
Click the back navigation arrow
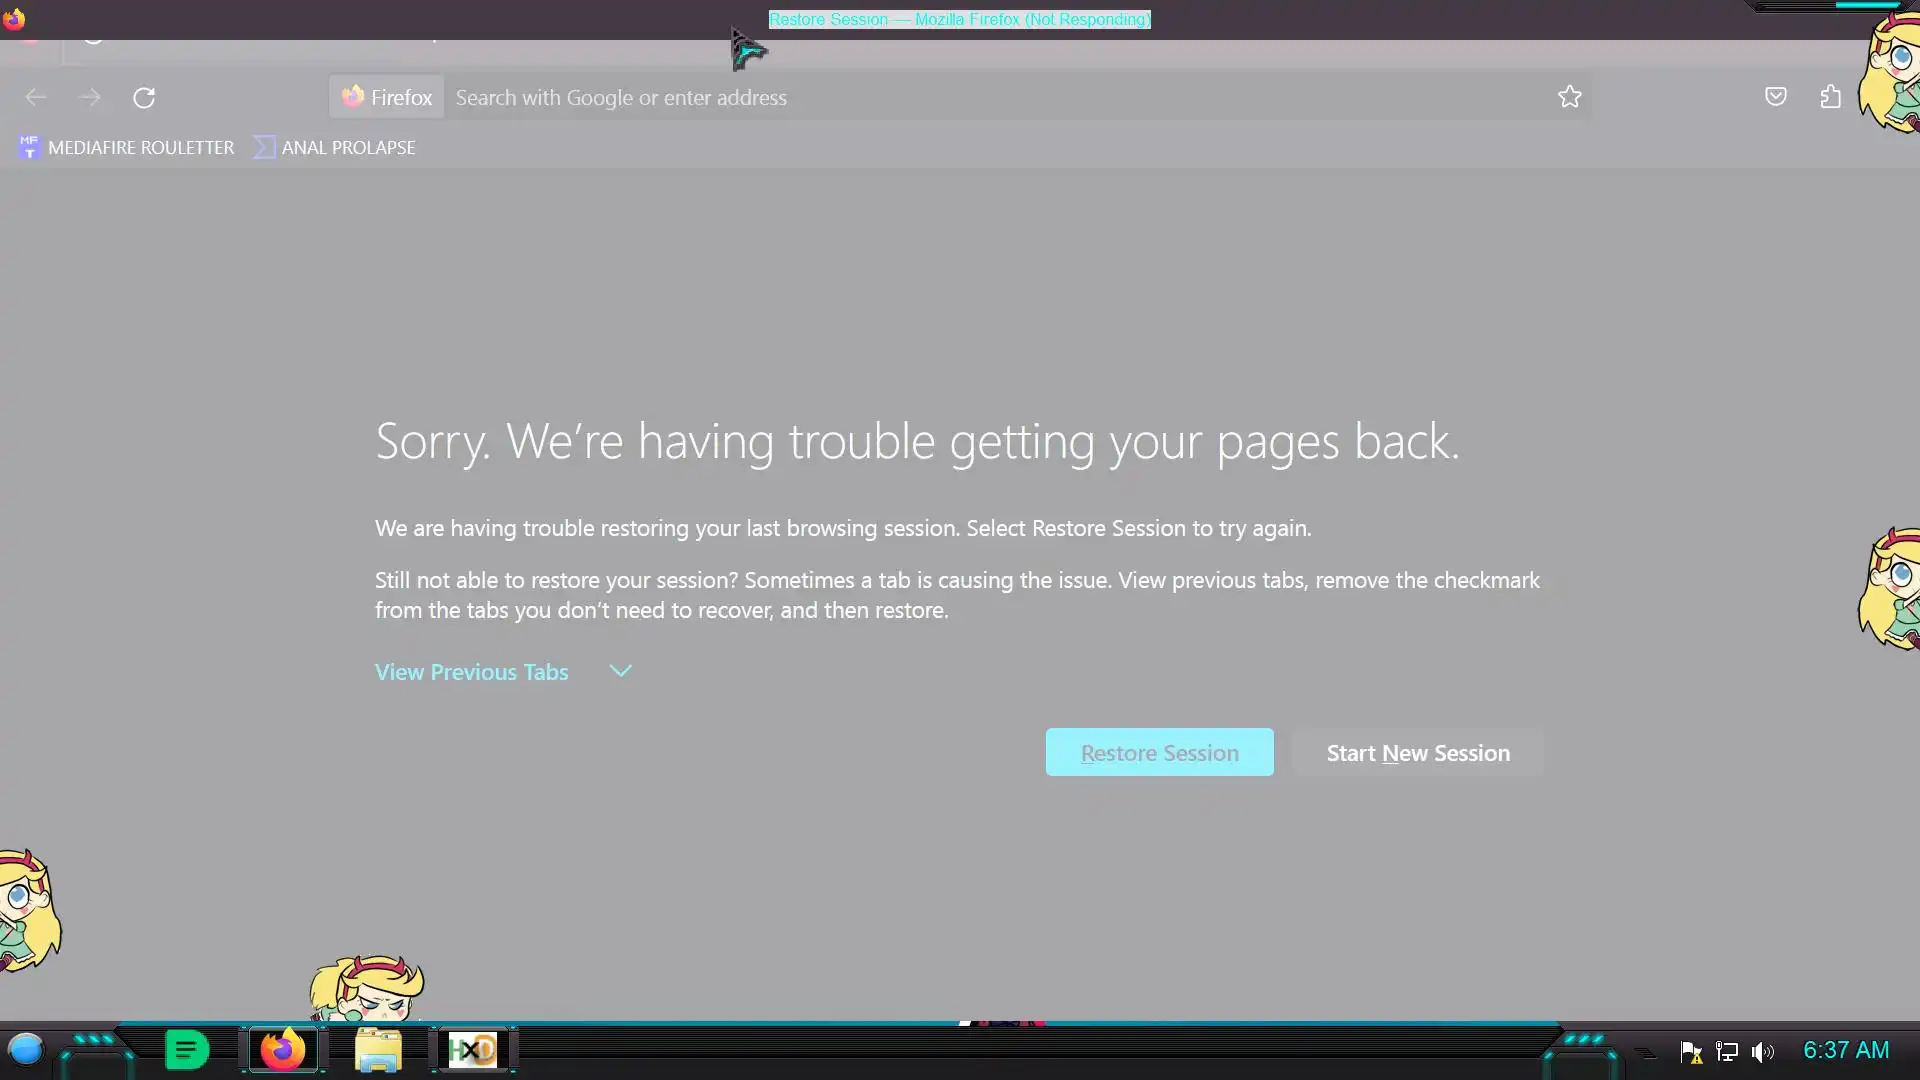coord(36,97)
